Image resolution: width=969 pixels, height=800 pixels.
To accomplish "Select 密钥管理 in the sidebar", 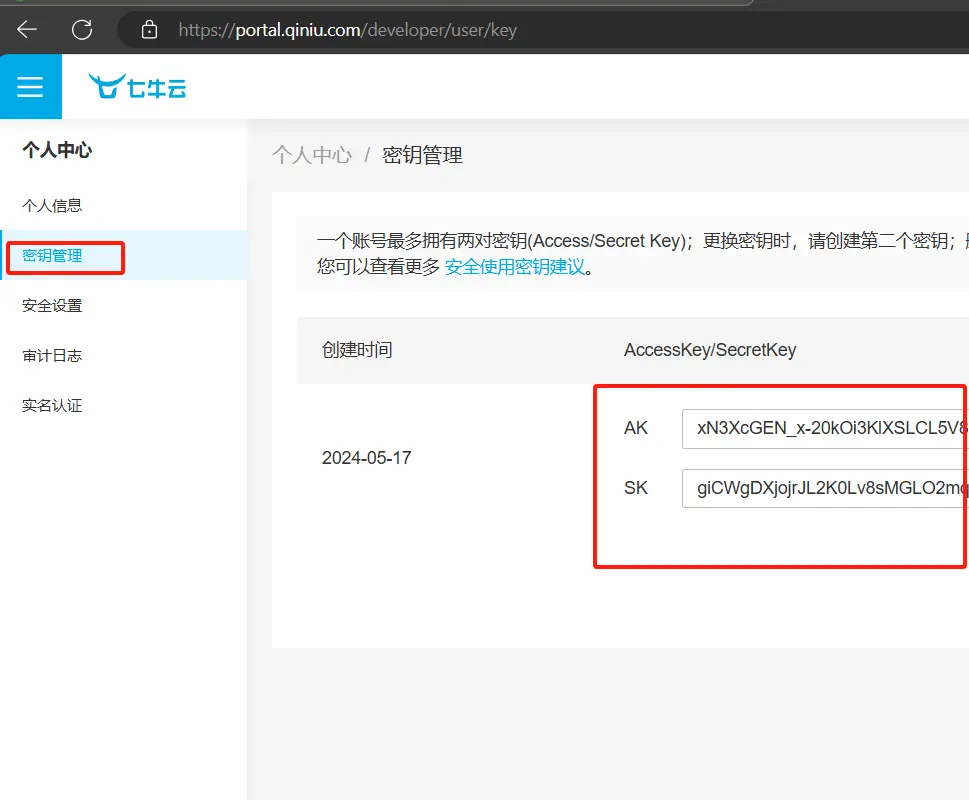I will coord(52,256).
